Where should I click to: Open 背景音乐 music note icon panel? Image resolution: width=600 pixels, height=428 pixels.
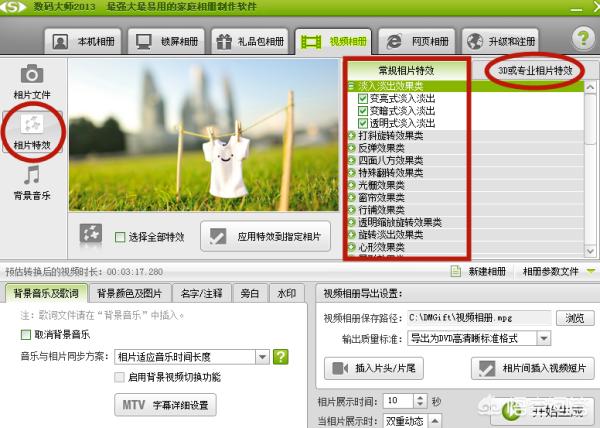point(32,182)
